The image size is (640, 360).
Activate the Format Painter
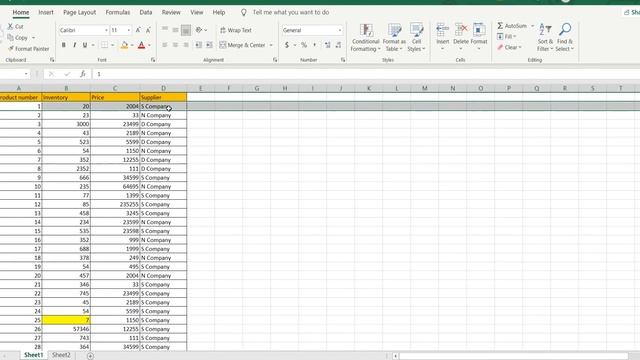click(x=29, y=49)
